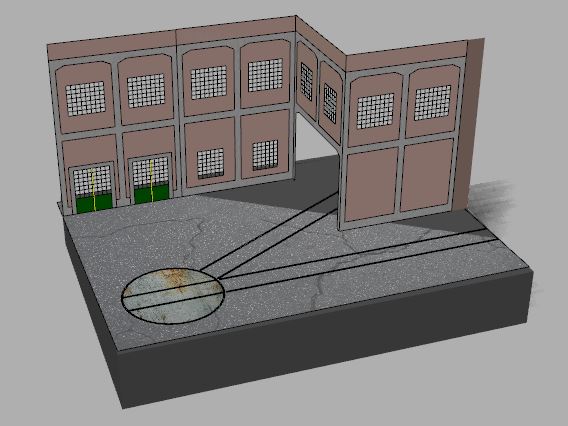Select the small lower window beside the gateway
Viewport: 568px width, 426px height.
[265, 155]
